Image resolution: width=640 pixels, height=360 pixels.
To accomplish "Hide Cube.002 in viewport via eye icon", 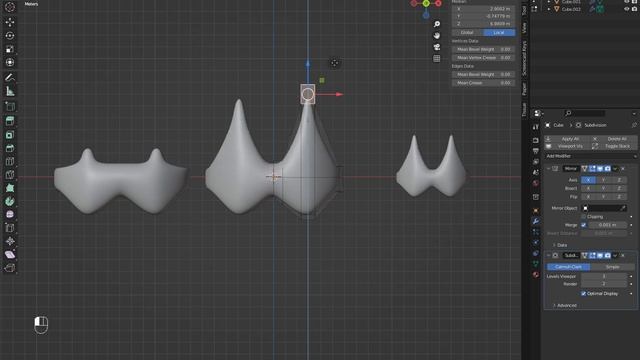I will click(627, 9).
